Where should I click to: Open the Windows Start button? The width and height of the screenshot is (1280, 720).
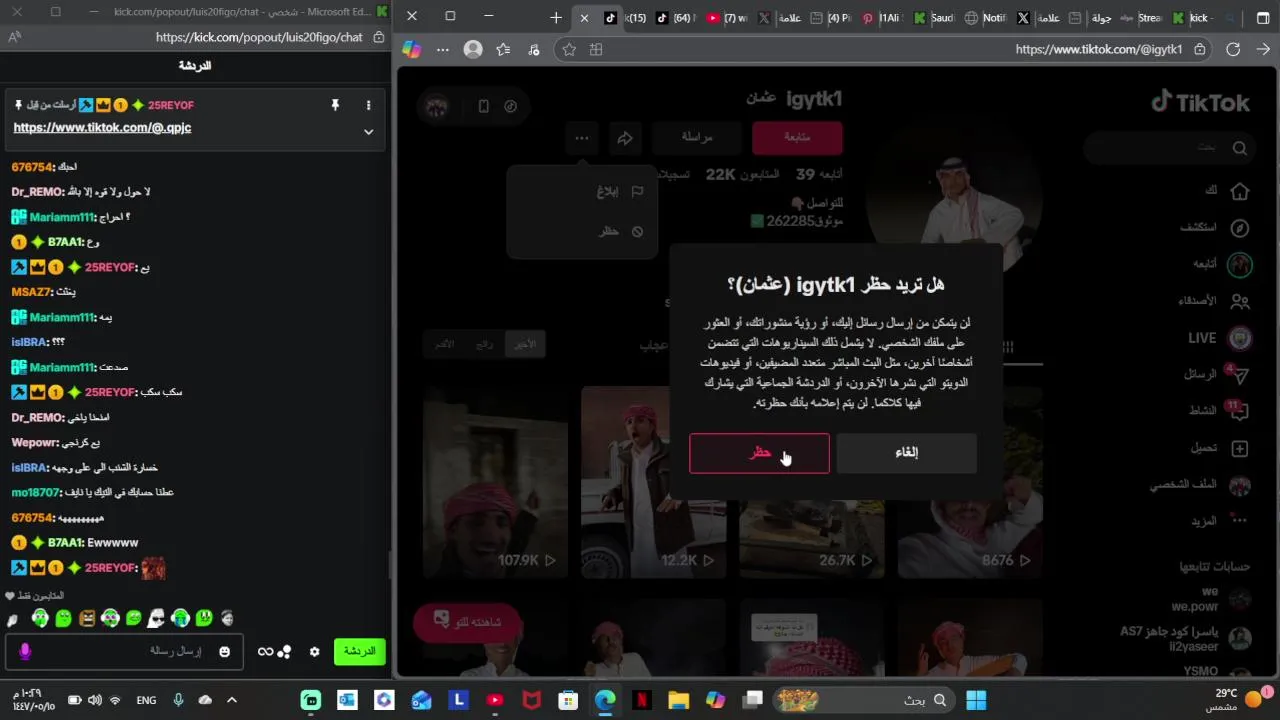976,700
